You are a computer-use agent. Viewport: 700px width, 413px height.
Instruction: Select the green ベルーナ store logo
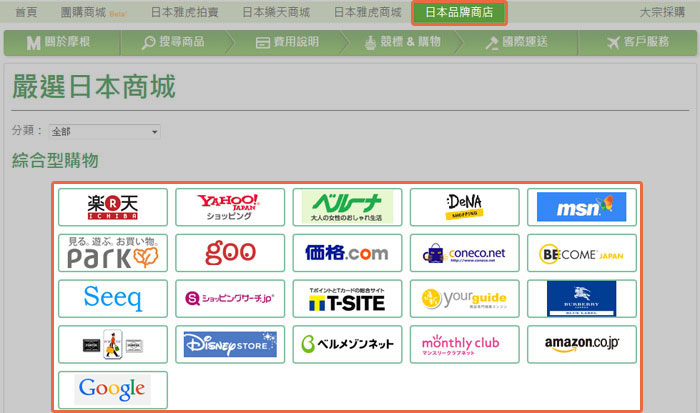coord(347,207)
